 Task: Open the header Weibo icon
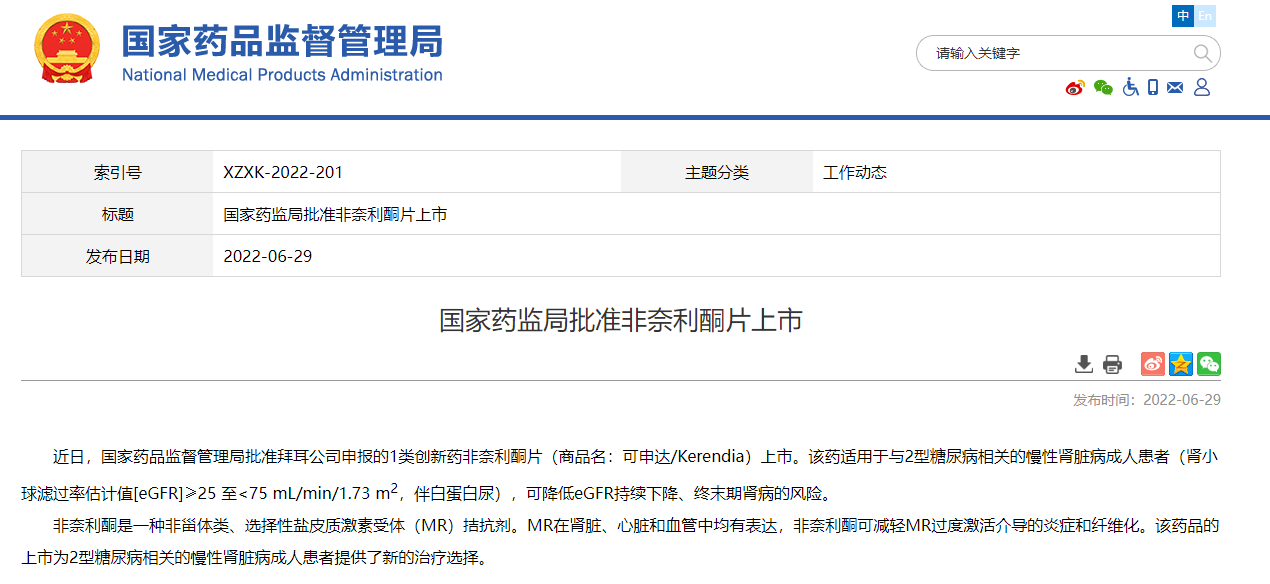(1075, 88)
